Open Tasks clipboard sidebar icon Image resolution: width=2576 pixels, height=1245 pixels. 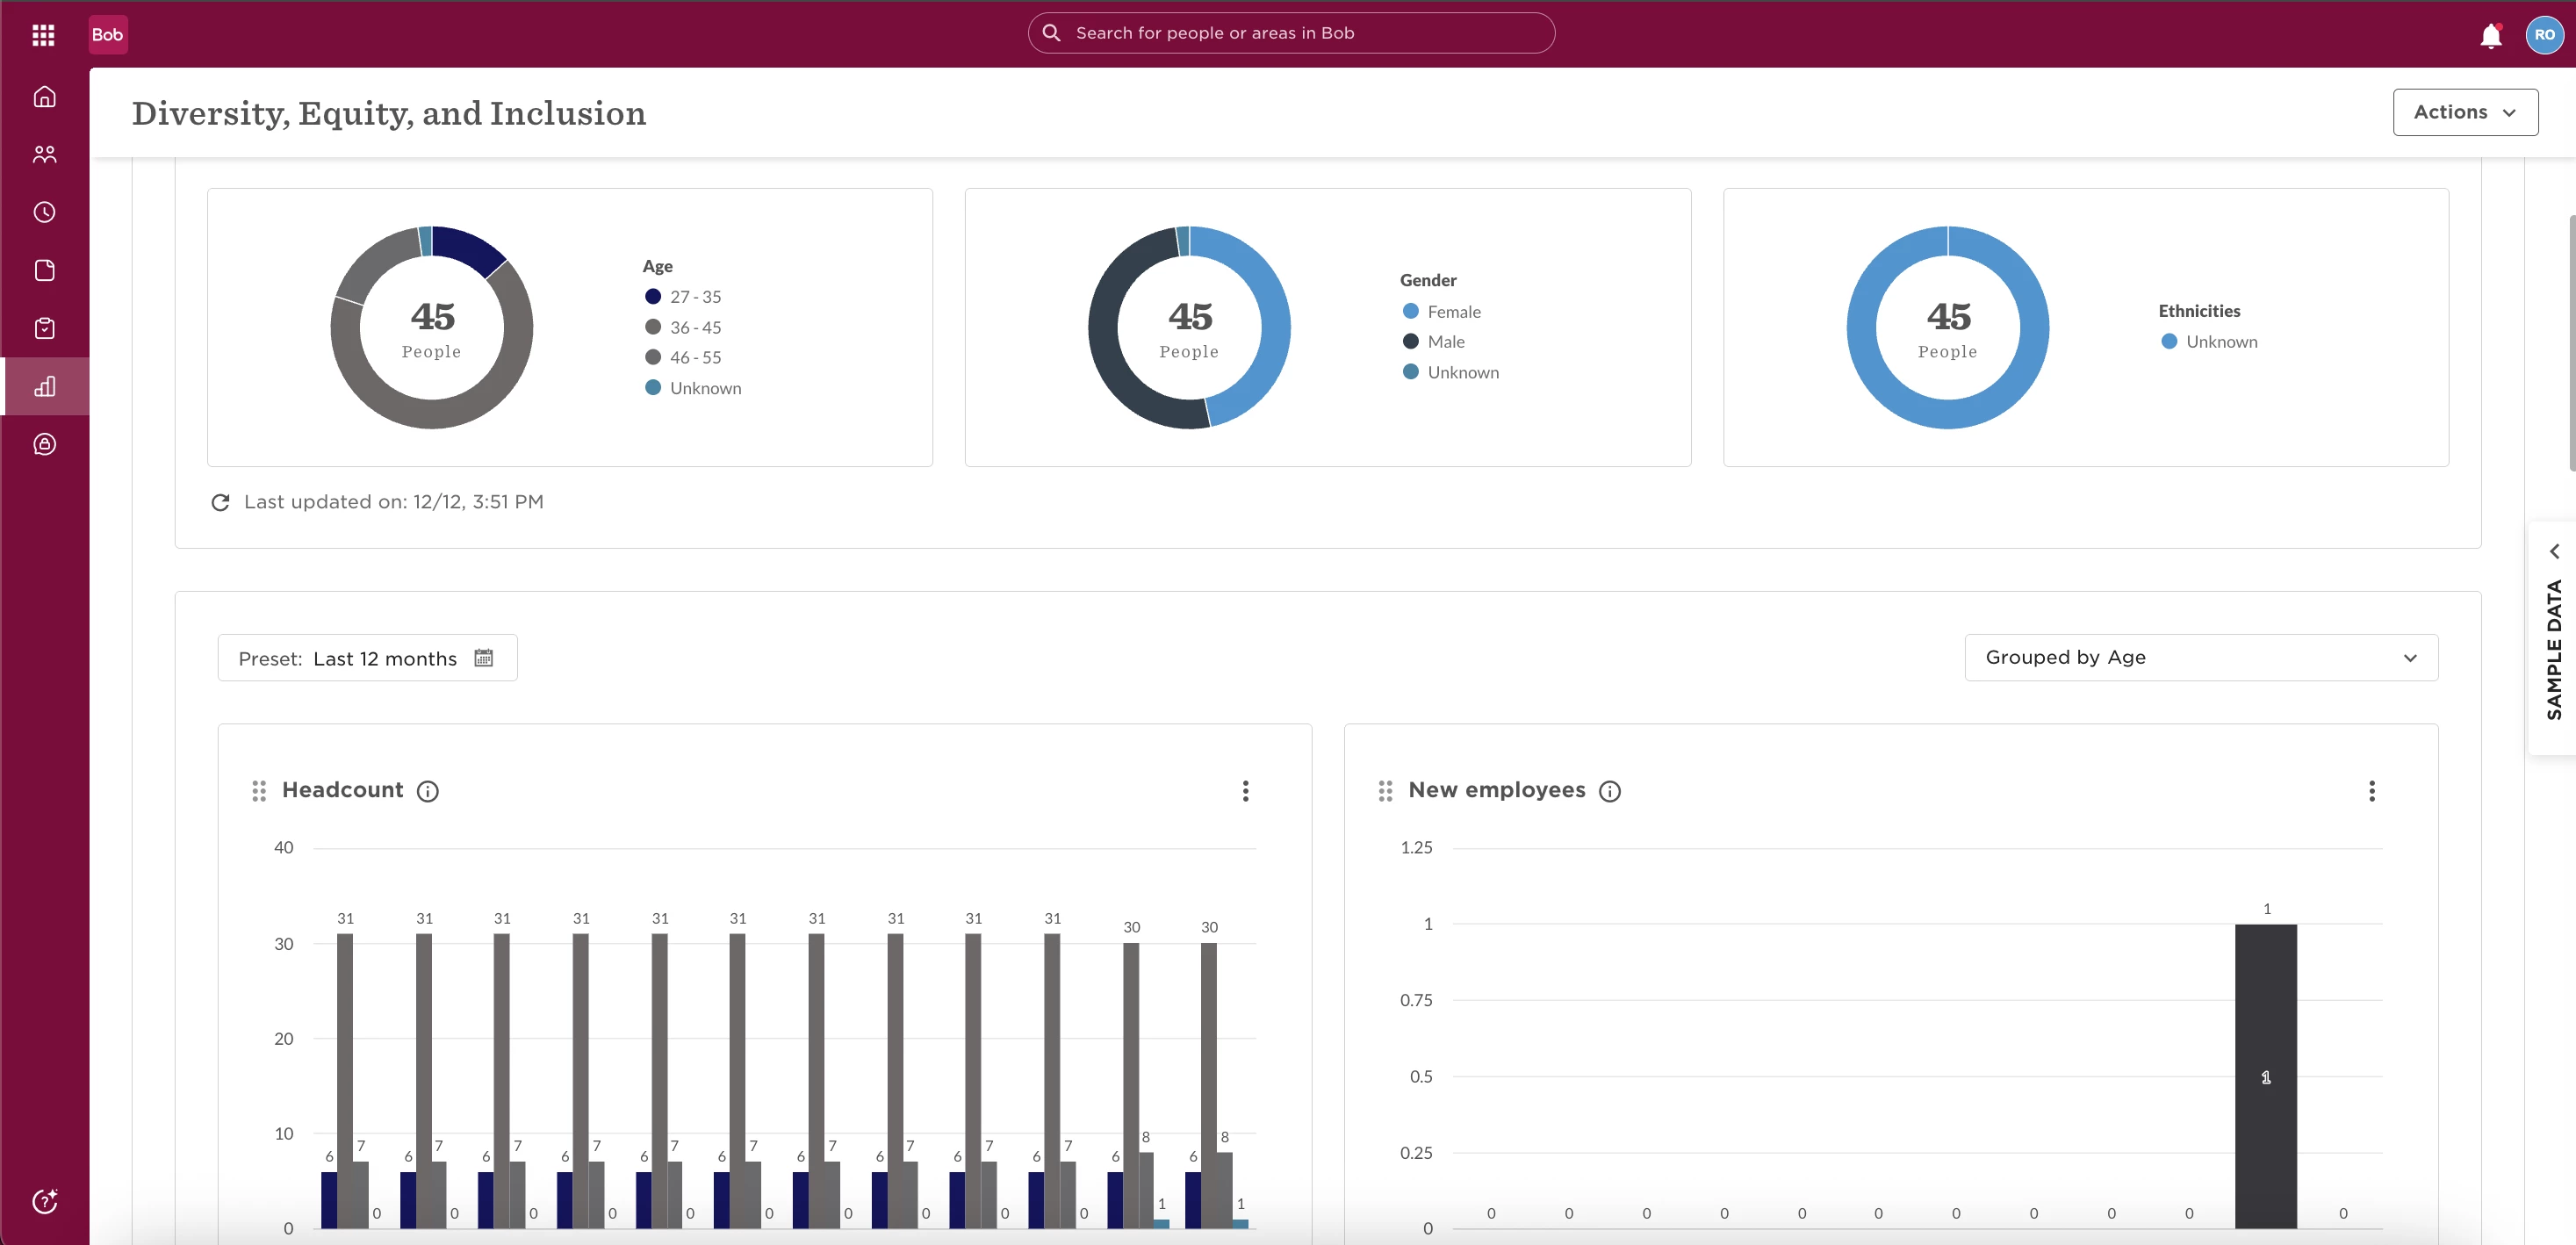click(44, 328)
